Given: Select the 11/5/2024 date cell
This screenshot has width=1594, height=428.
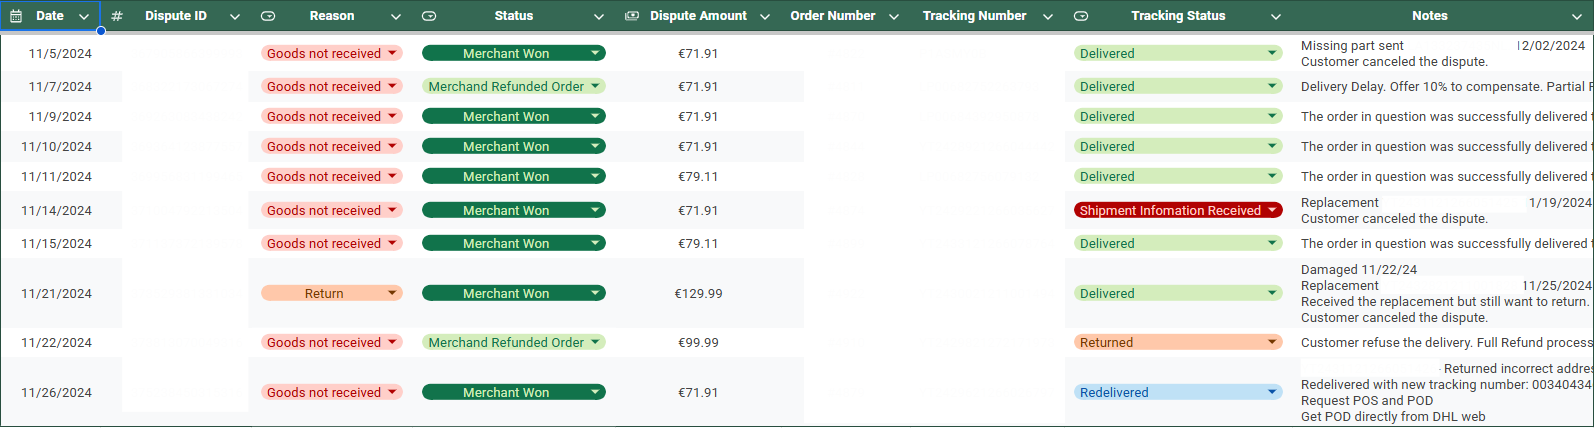Looking at the screenshot, I should coord(60,54).
